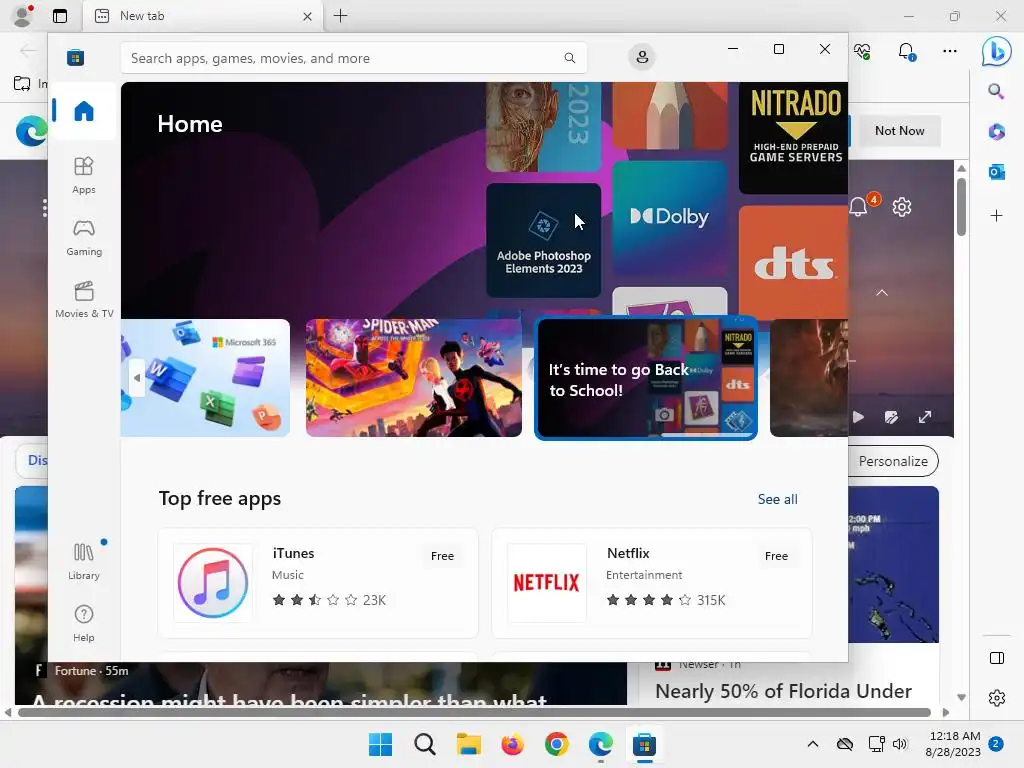Open the Nitrado game servers tile

793,137
